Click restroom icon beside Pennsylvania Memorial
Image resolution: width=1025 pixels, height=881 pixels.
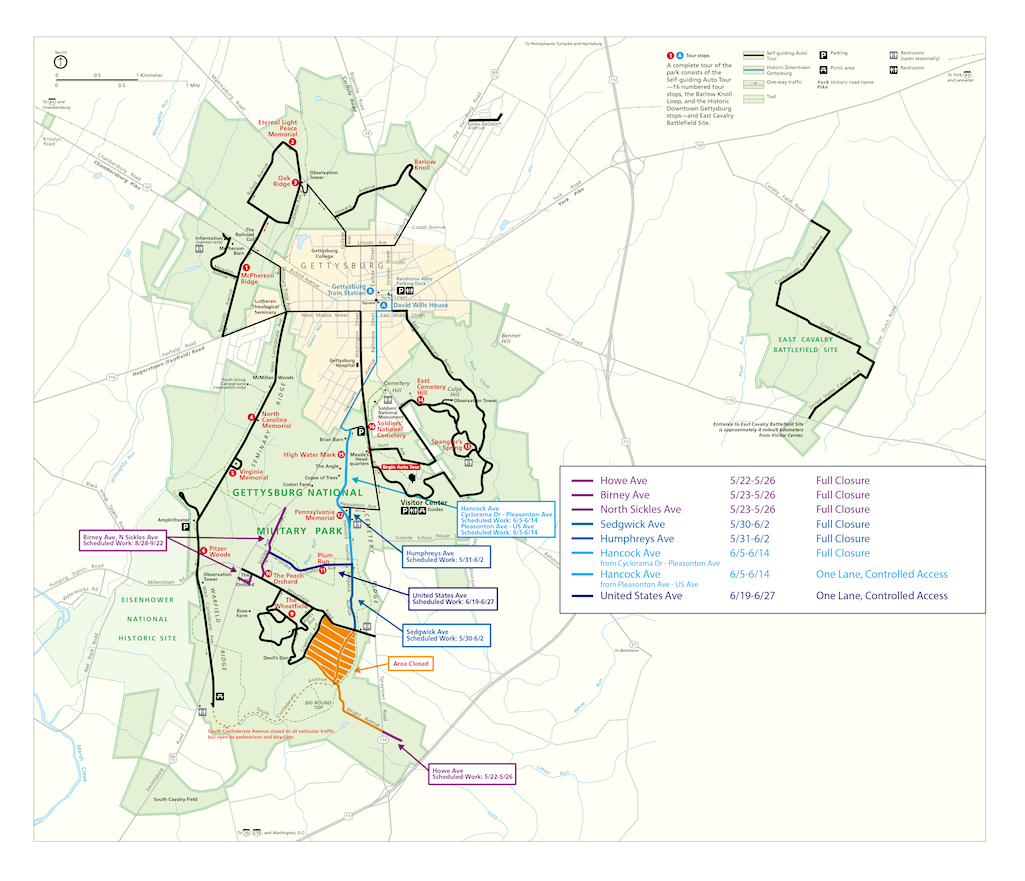tap(357, 524)
